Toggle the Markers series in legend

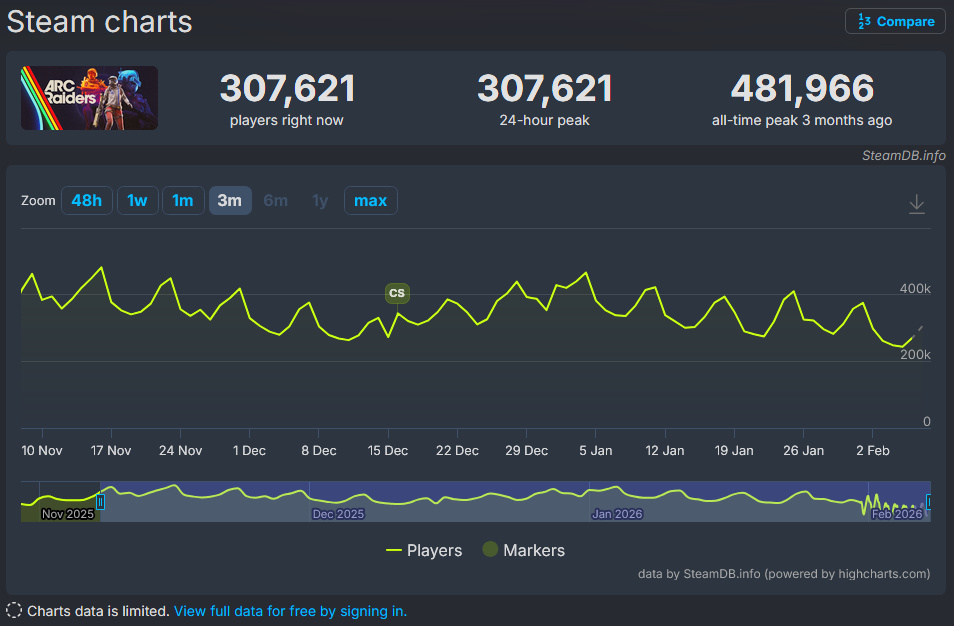tap(524, 551)
